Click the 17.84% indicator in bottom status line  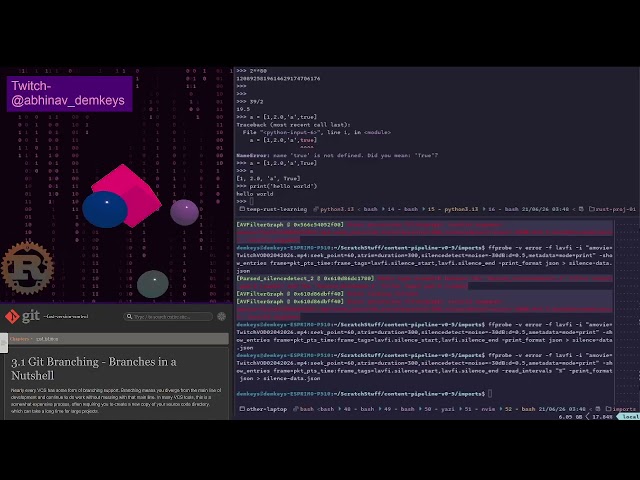602,417
